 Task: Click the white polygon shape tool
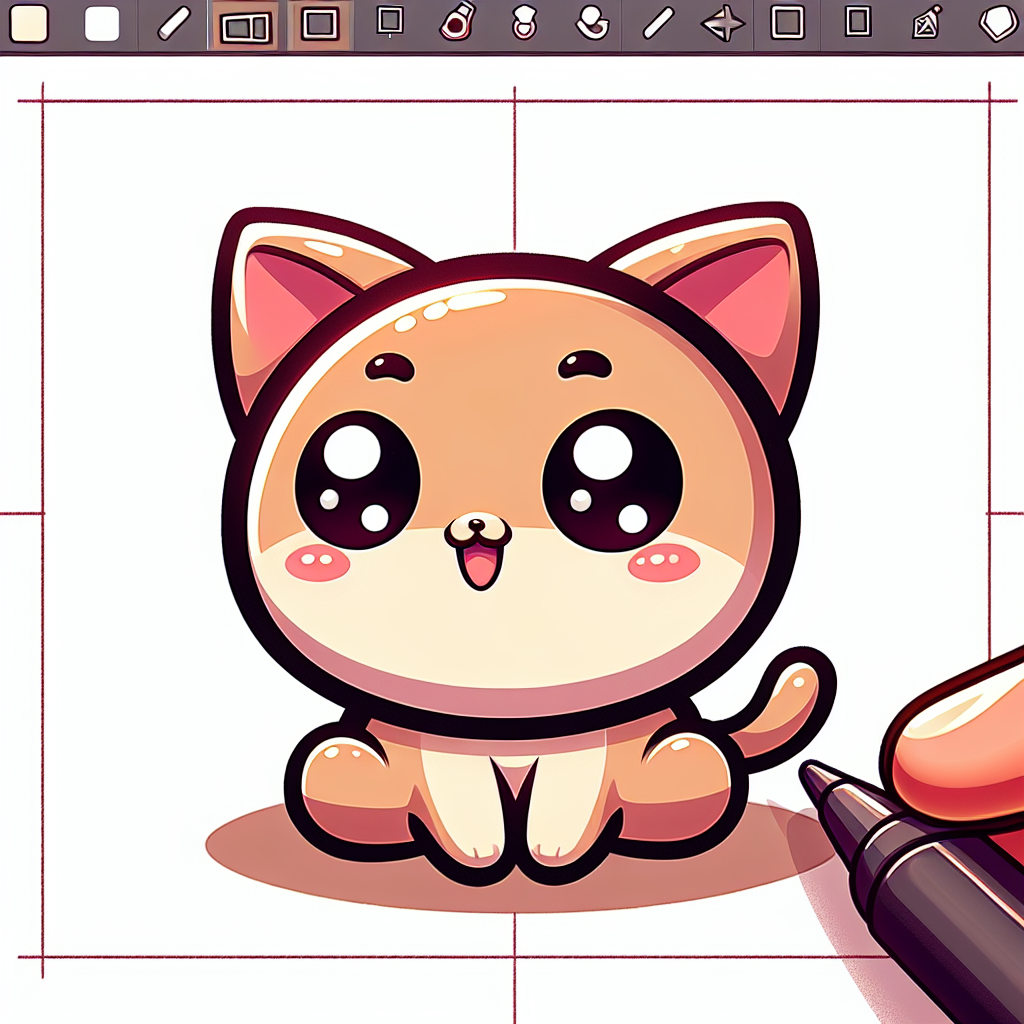997,23
